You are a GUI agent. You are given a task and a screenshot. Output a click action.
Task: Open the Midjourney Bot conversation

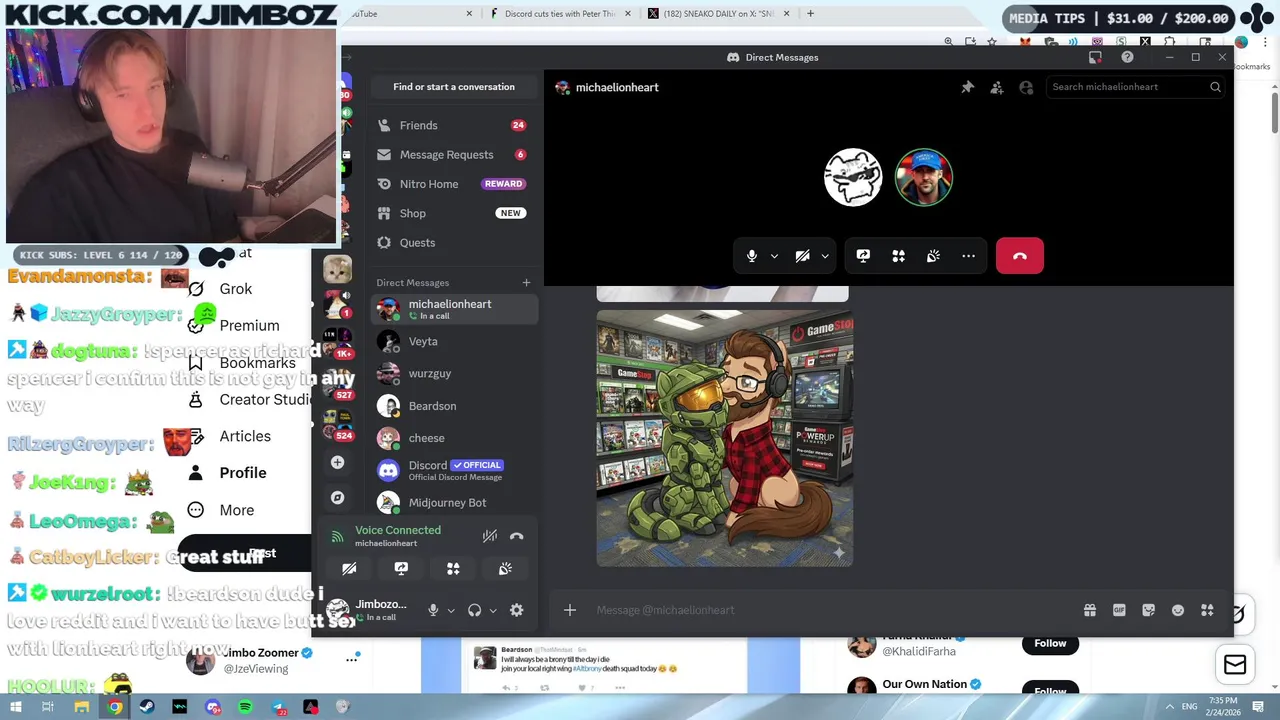pos(453,502)
